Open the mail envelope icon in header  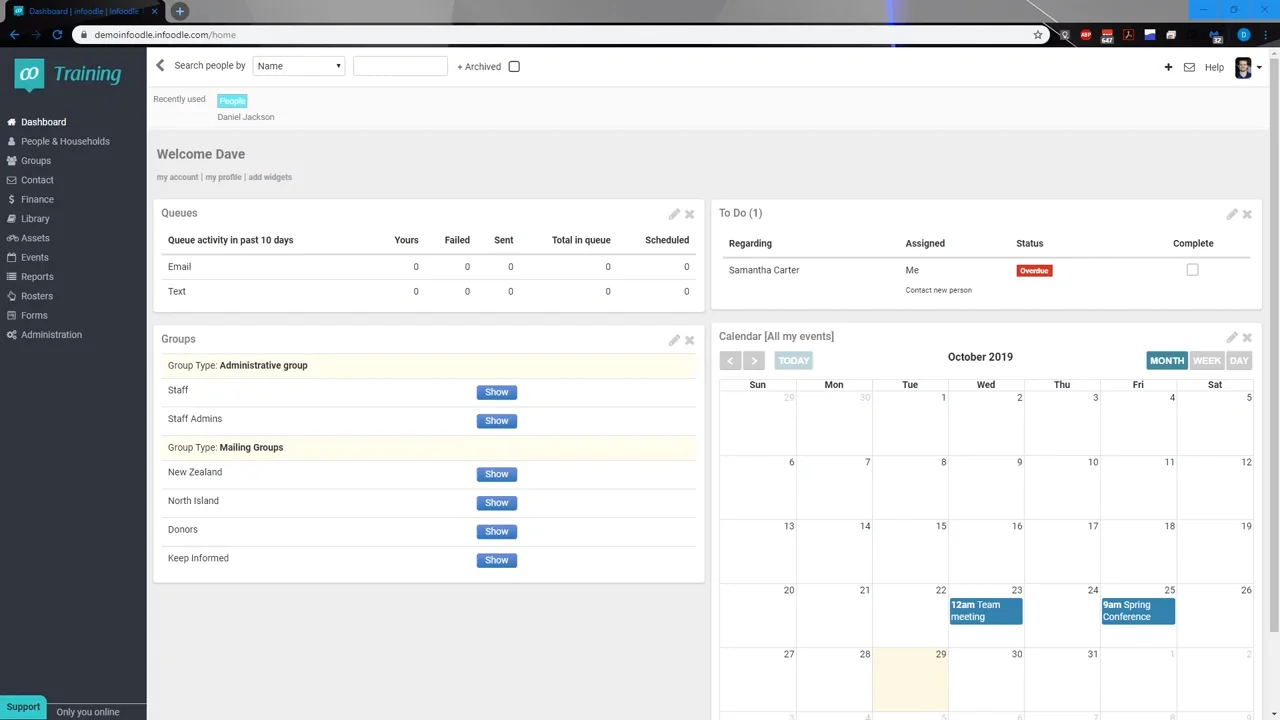click(1189, 67)
